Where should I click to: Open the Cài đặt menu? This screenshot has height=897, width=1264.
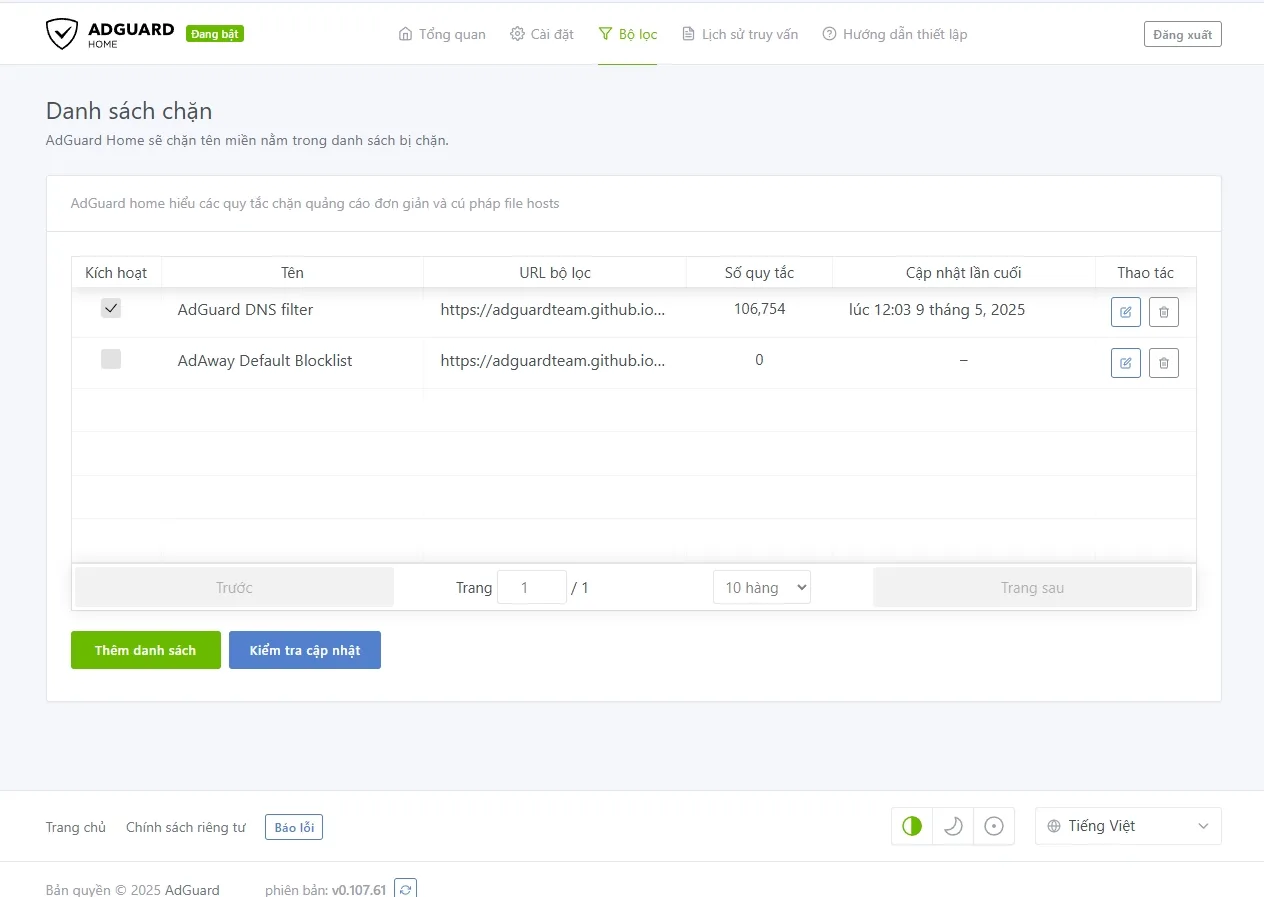click(x=542, y=34)
